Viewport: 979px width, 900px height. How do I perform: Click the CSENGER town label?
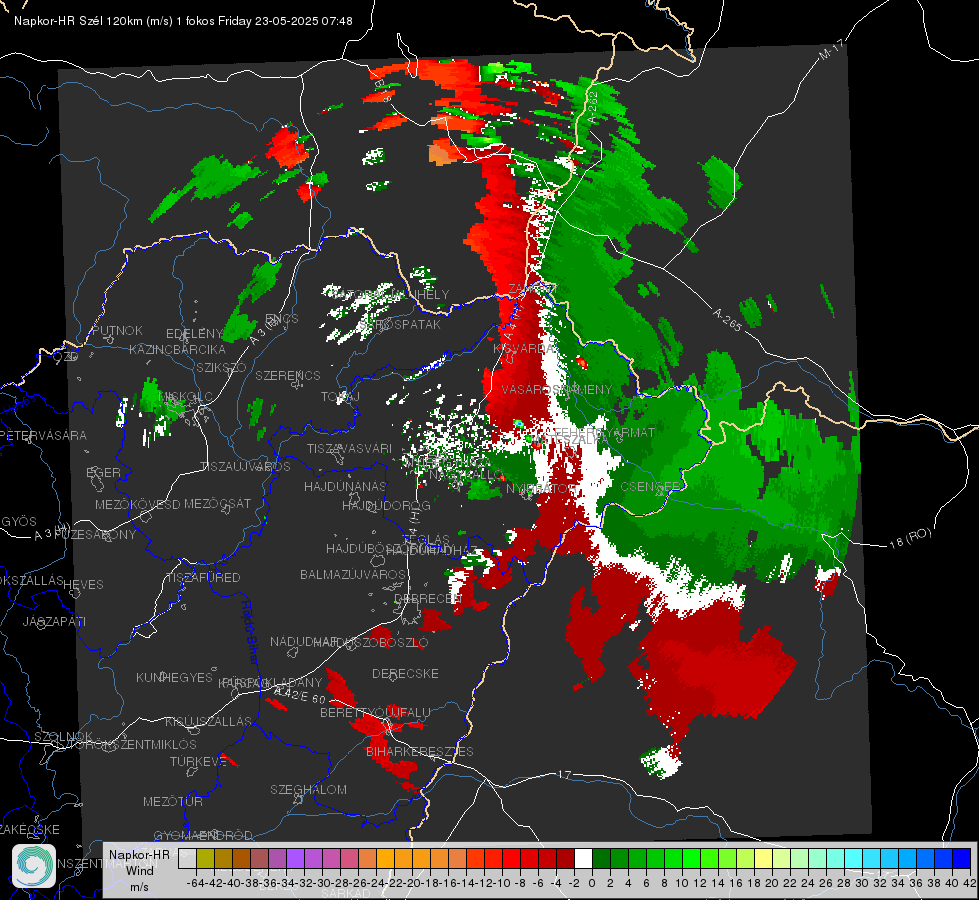[x=650, y=486]
